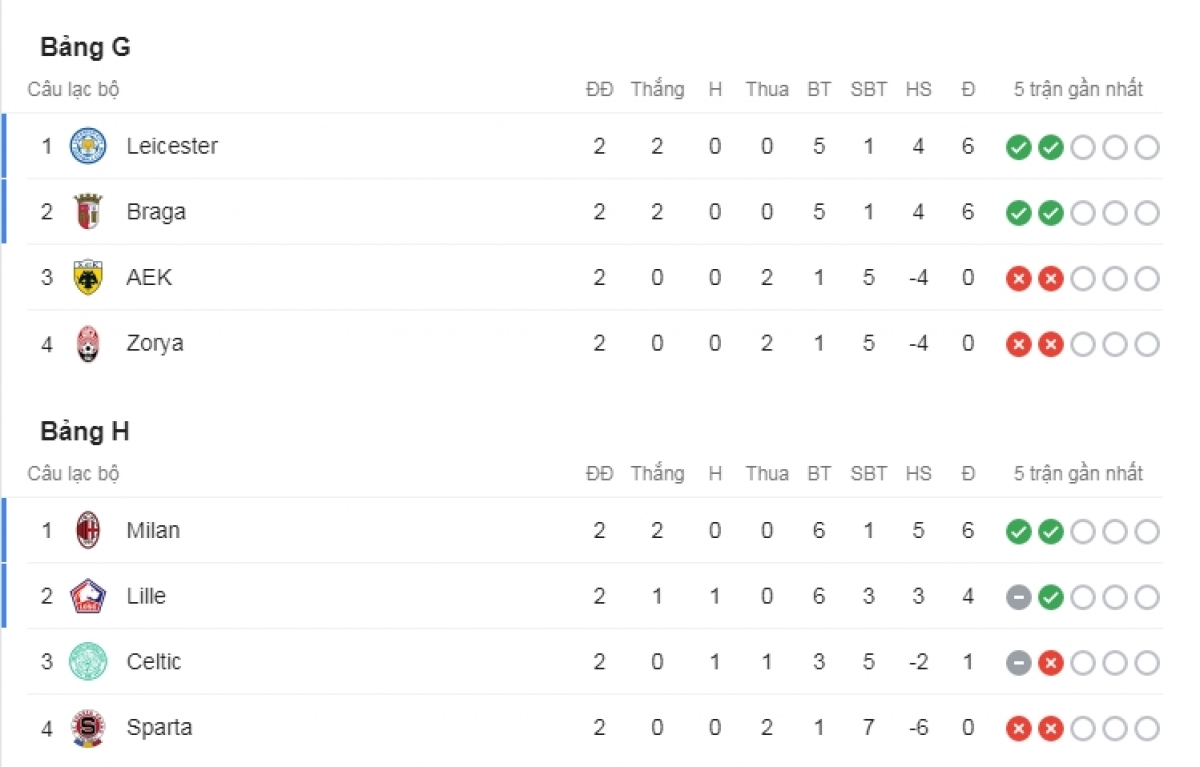Open the Milan team name link
The width and height of the screenshot is (1200, 767).
(x=153, y=530)
